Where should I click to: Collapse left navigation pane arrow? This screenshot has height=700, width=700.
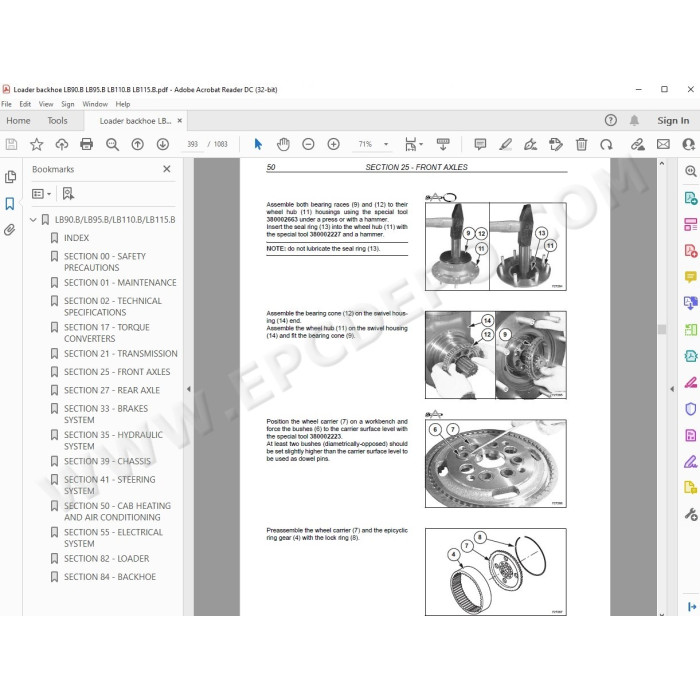click(x=189, y=389)
